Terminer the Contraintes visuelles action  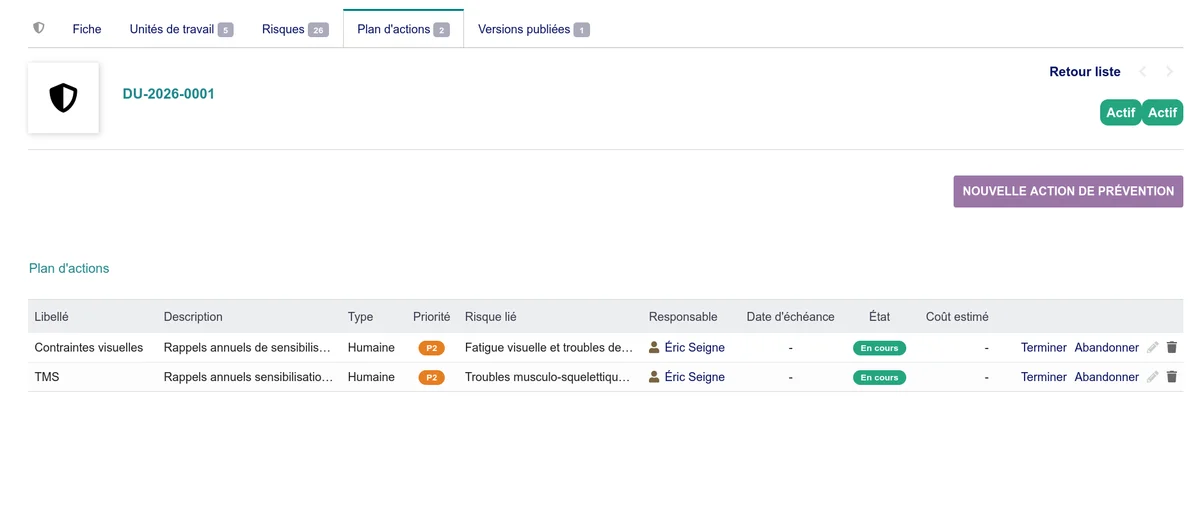[1044, 348]
